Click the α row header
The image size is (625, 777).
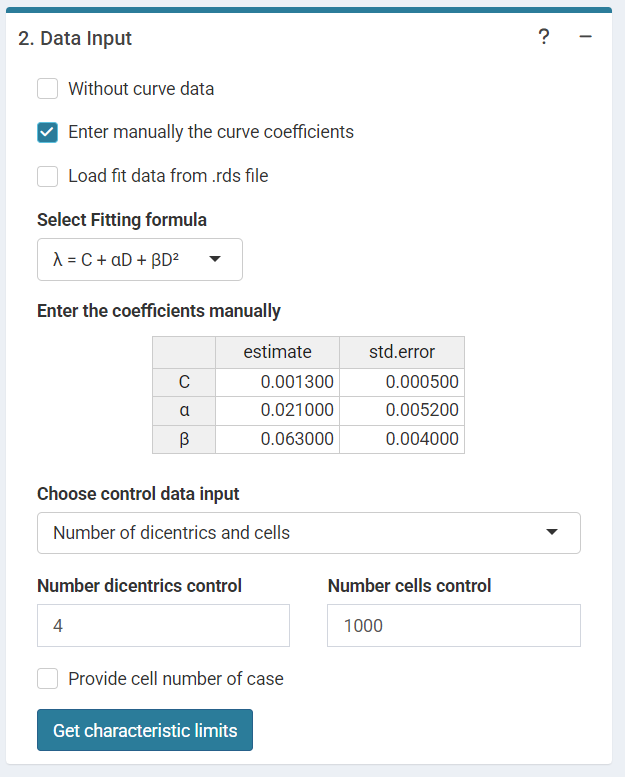(184, 410)
